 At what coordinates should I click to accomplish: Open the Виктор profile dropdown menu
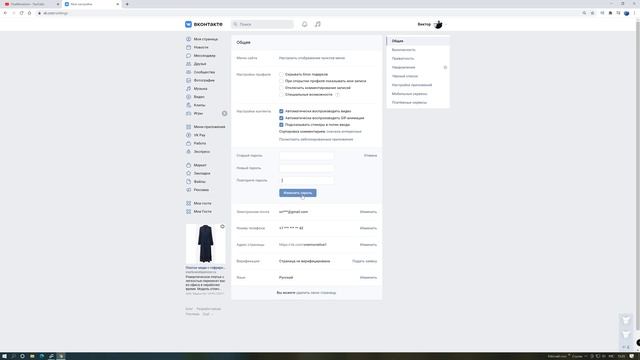pos(431,24)
